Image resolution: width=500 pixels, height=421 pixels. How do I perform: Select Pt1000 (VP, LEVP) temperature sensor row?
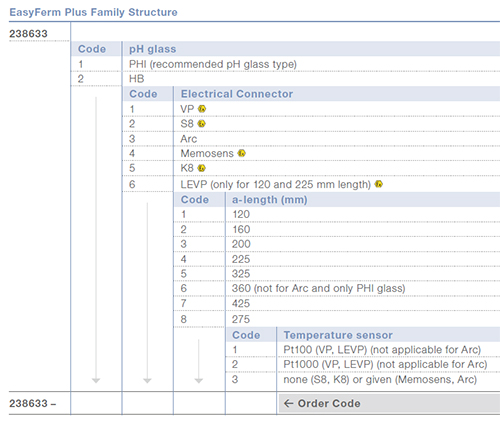pyautogui.click(x=363, y=364)
